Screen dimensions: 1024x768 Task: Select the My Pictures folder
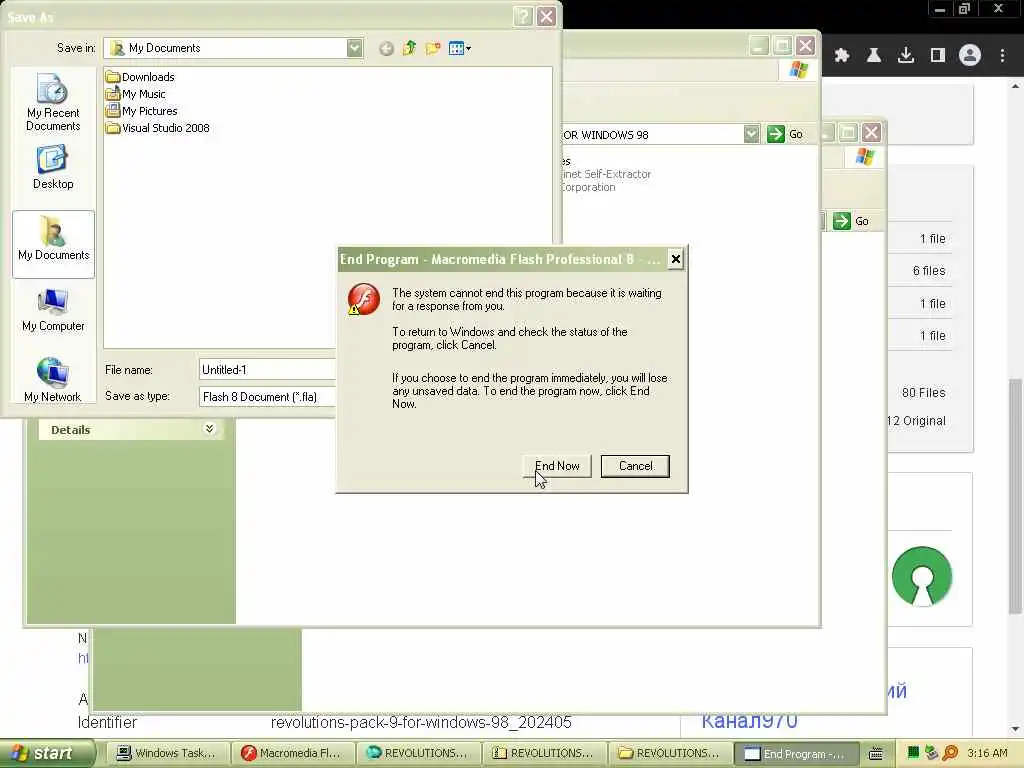click(142, 111)
